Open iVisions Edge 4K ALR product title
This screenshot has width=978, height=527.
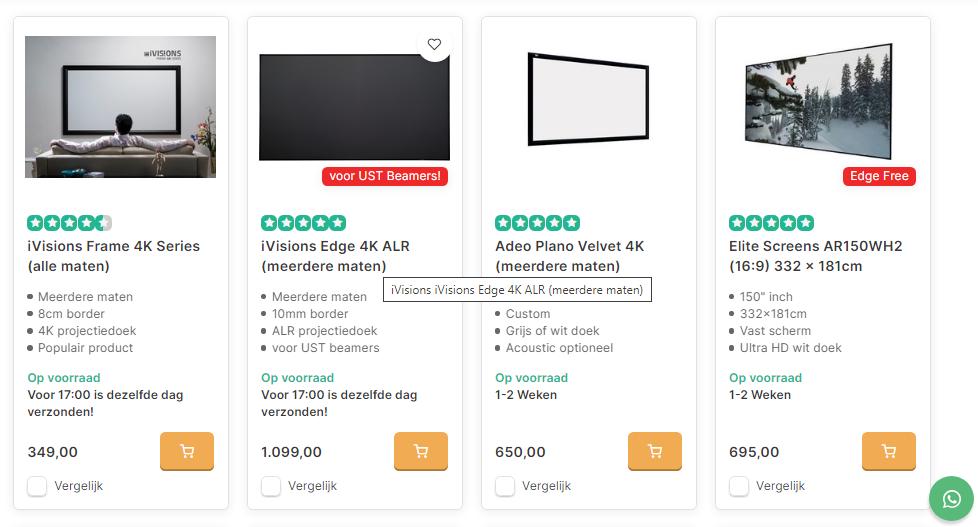point(335,247)
